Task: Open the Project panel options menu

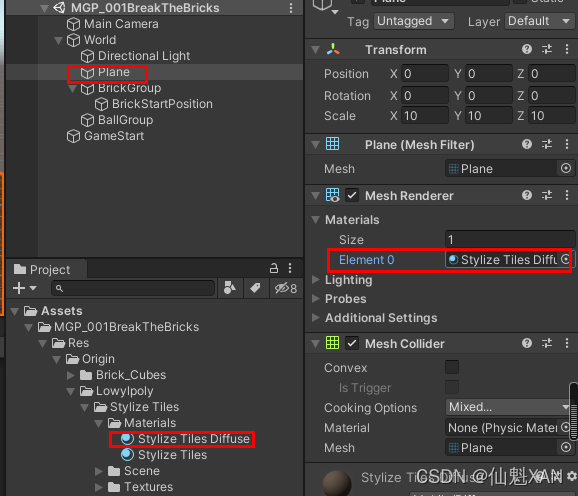Action: [x=290, y=268]
